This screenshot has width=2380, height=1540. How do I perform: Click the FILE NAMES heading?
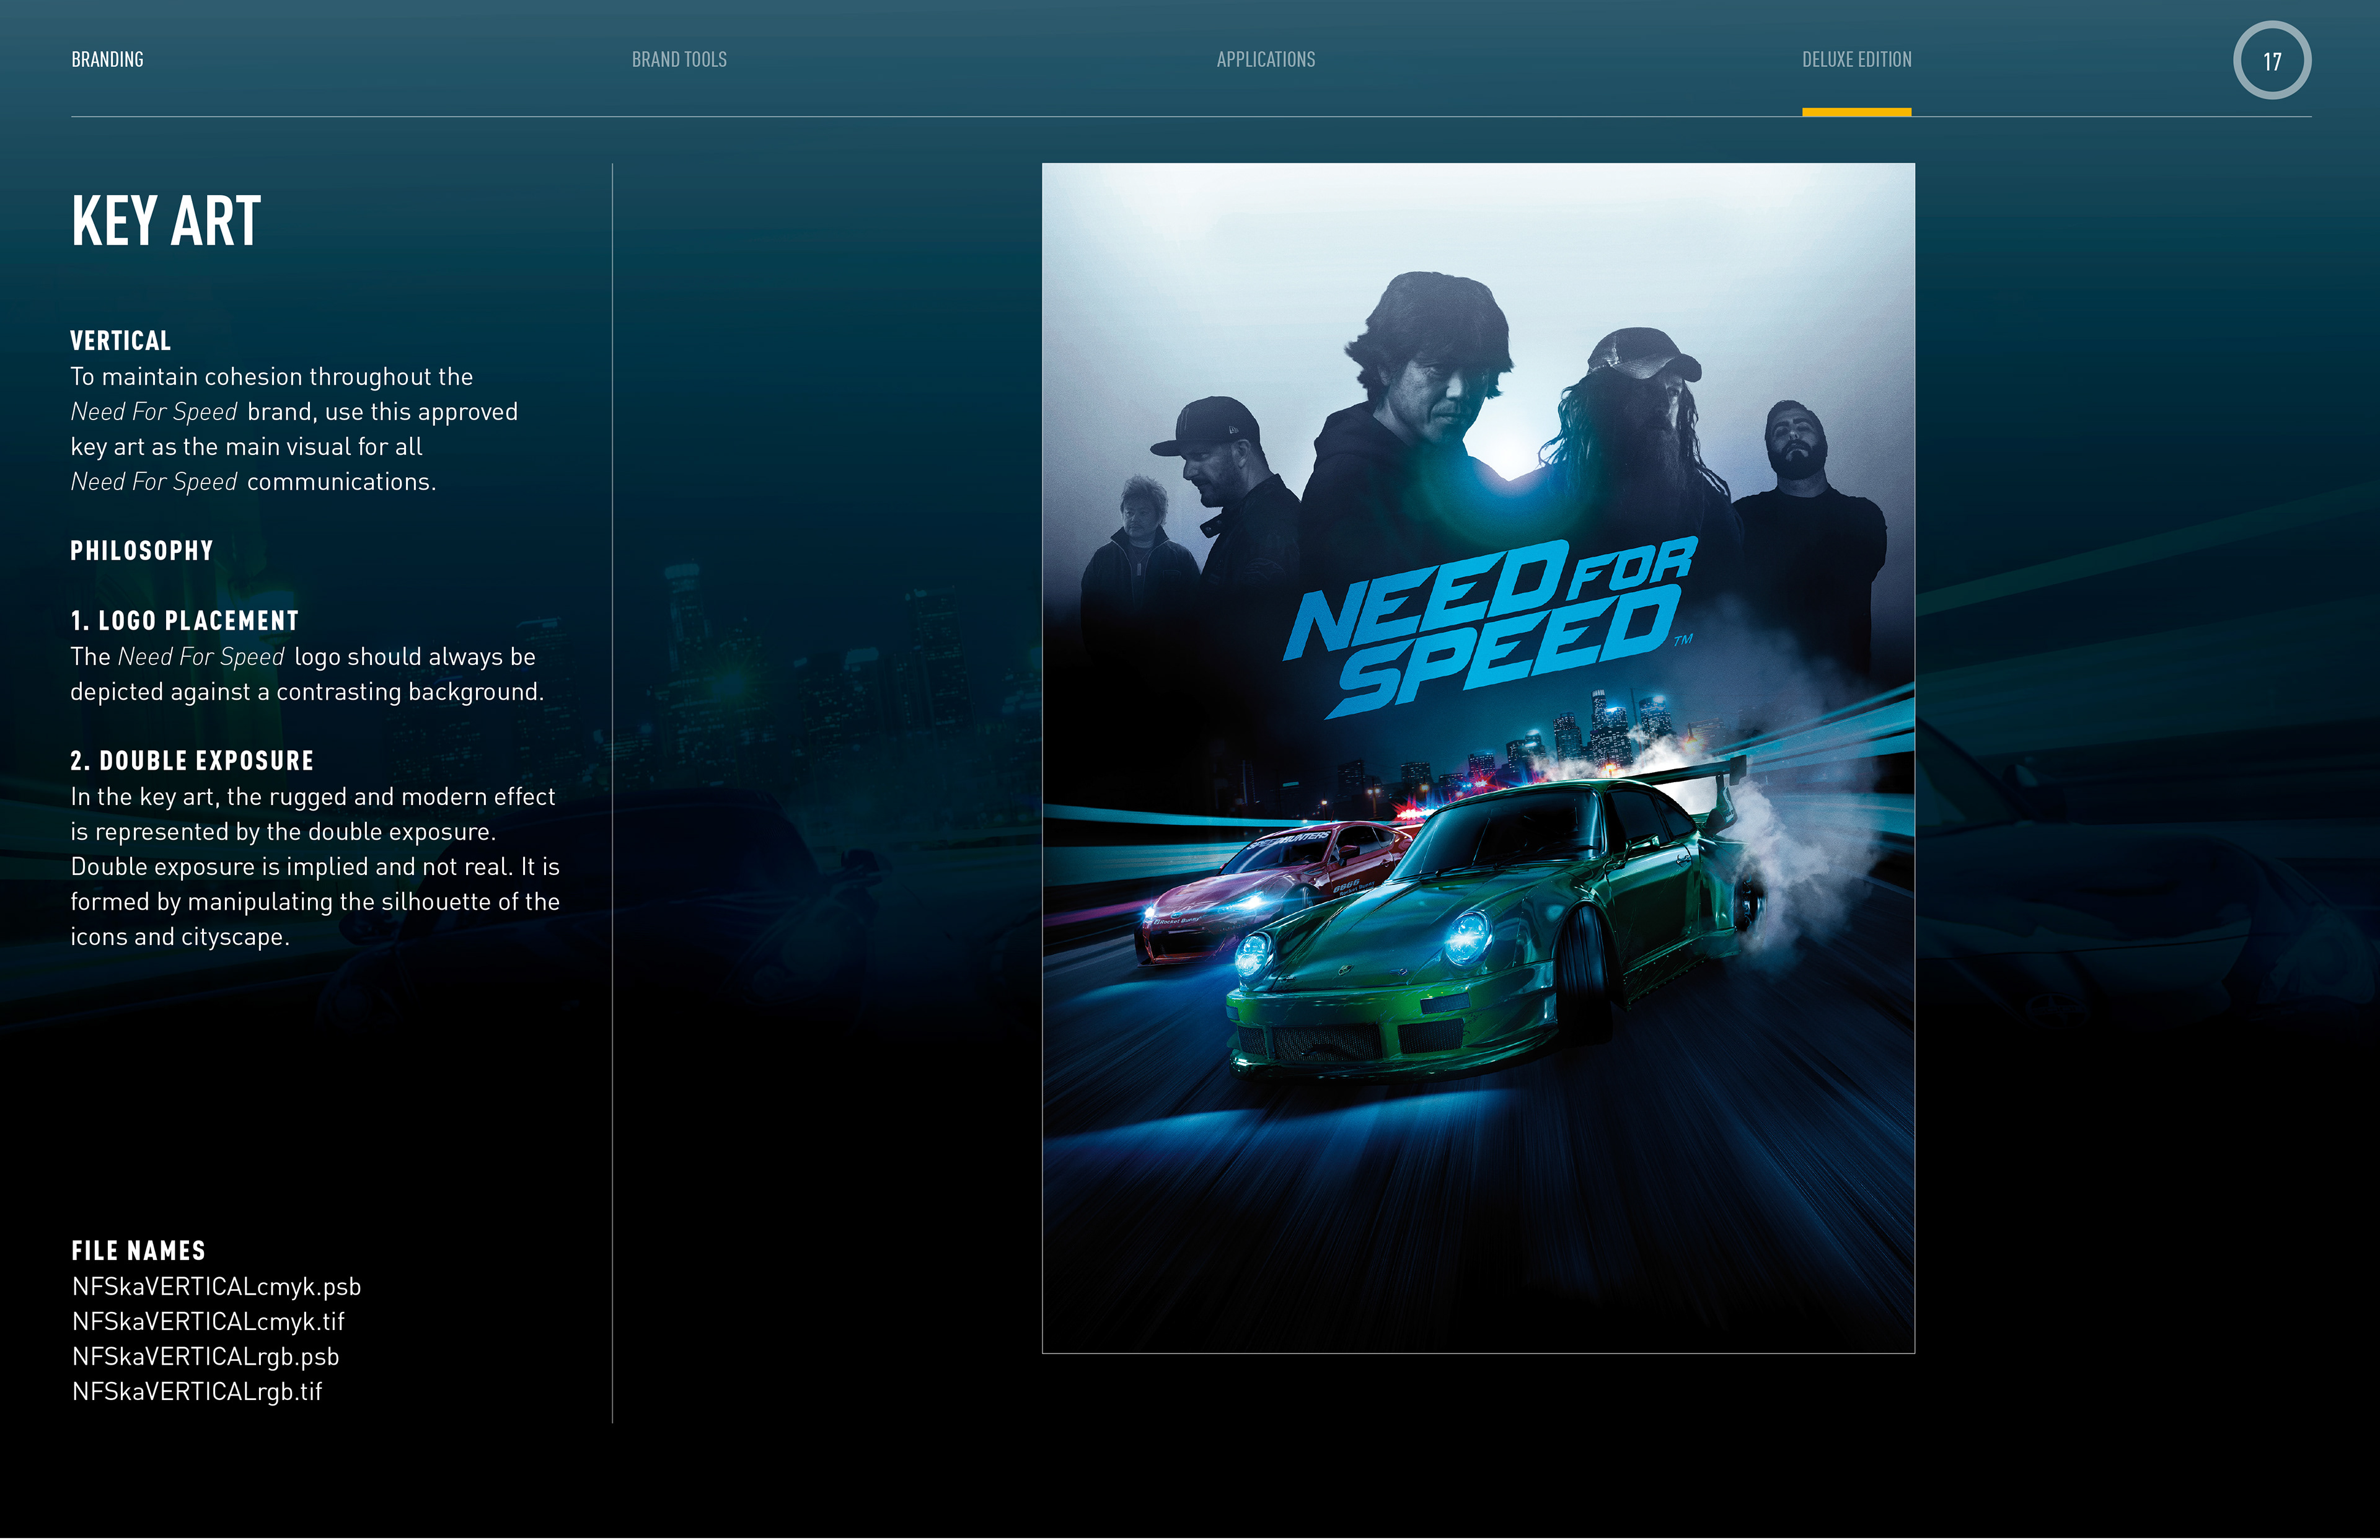pyautogui.click(x=138, y=1251)
